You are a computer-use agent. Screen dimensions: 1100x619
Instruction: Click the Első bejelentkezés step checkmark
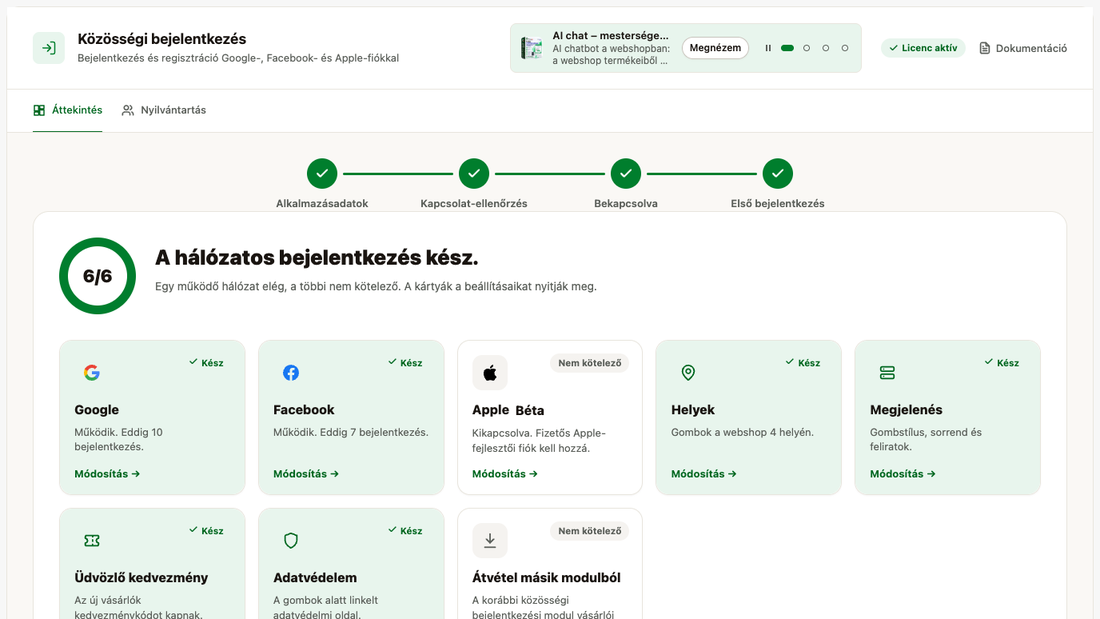point(778,173)
